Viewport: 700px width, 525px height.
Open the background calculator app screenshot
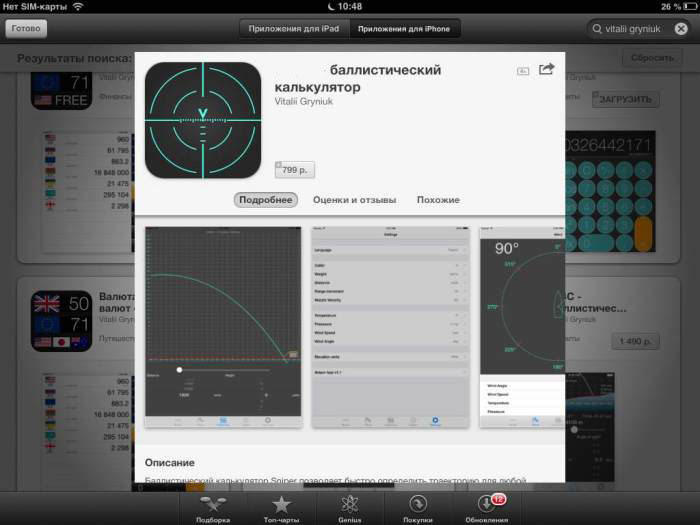coord(610,191)
